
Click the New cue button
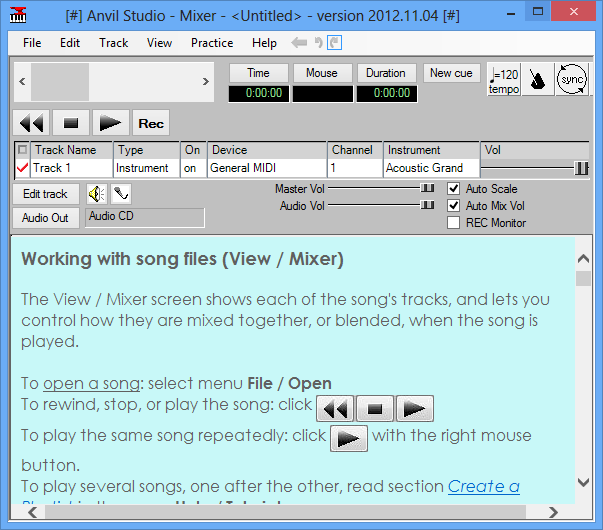point(451,73)
